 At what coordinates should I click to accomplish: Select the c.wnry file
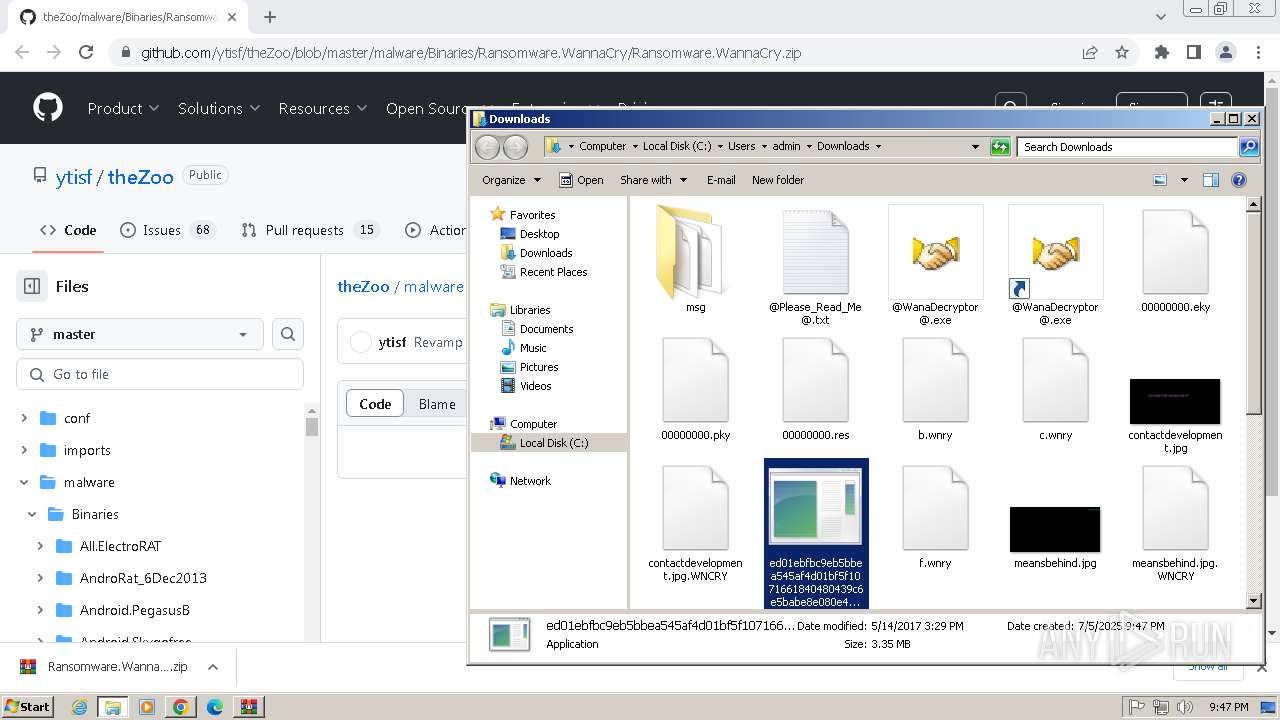pyautogui.click(x=1055, y=382)
